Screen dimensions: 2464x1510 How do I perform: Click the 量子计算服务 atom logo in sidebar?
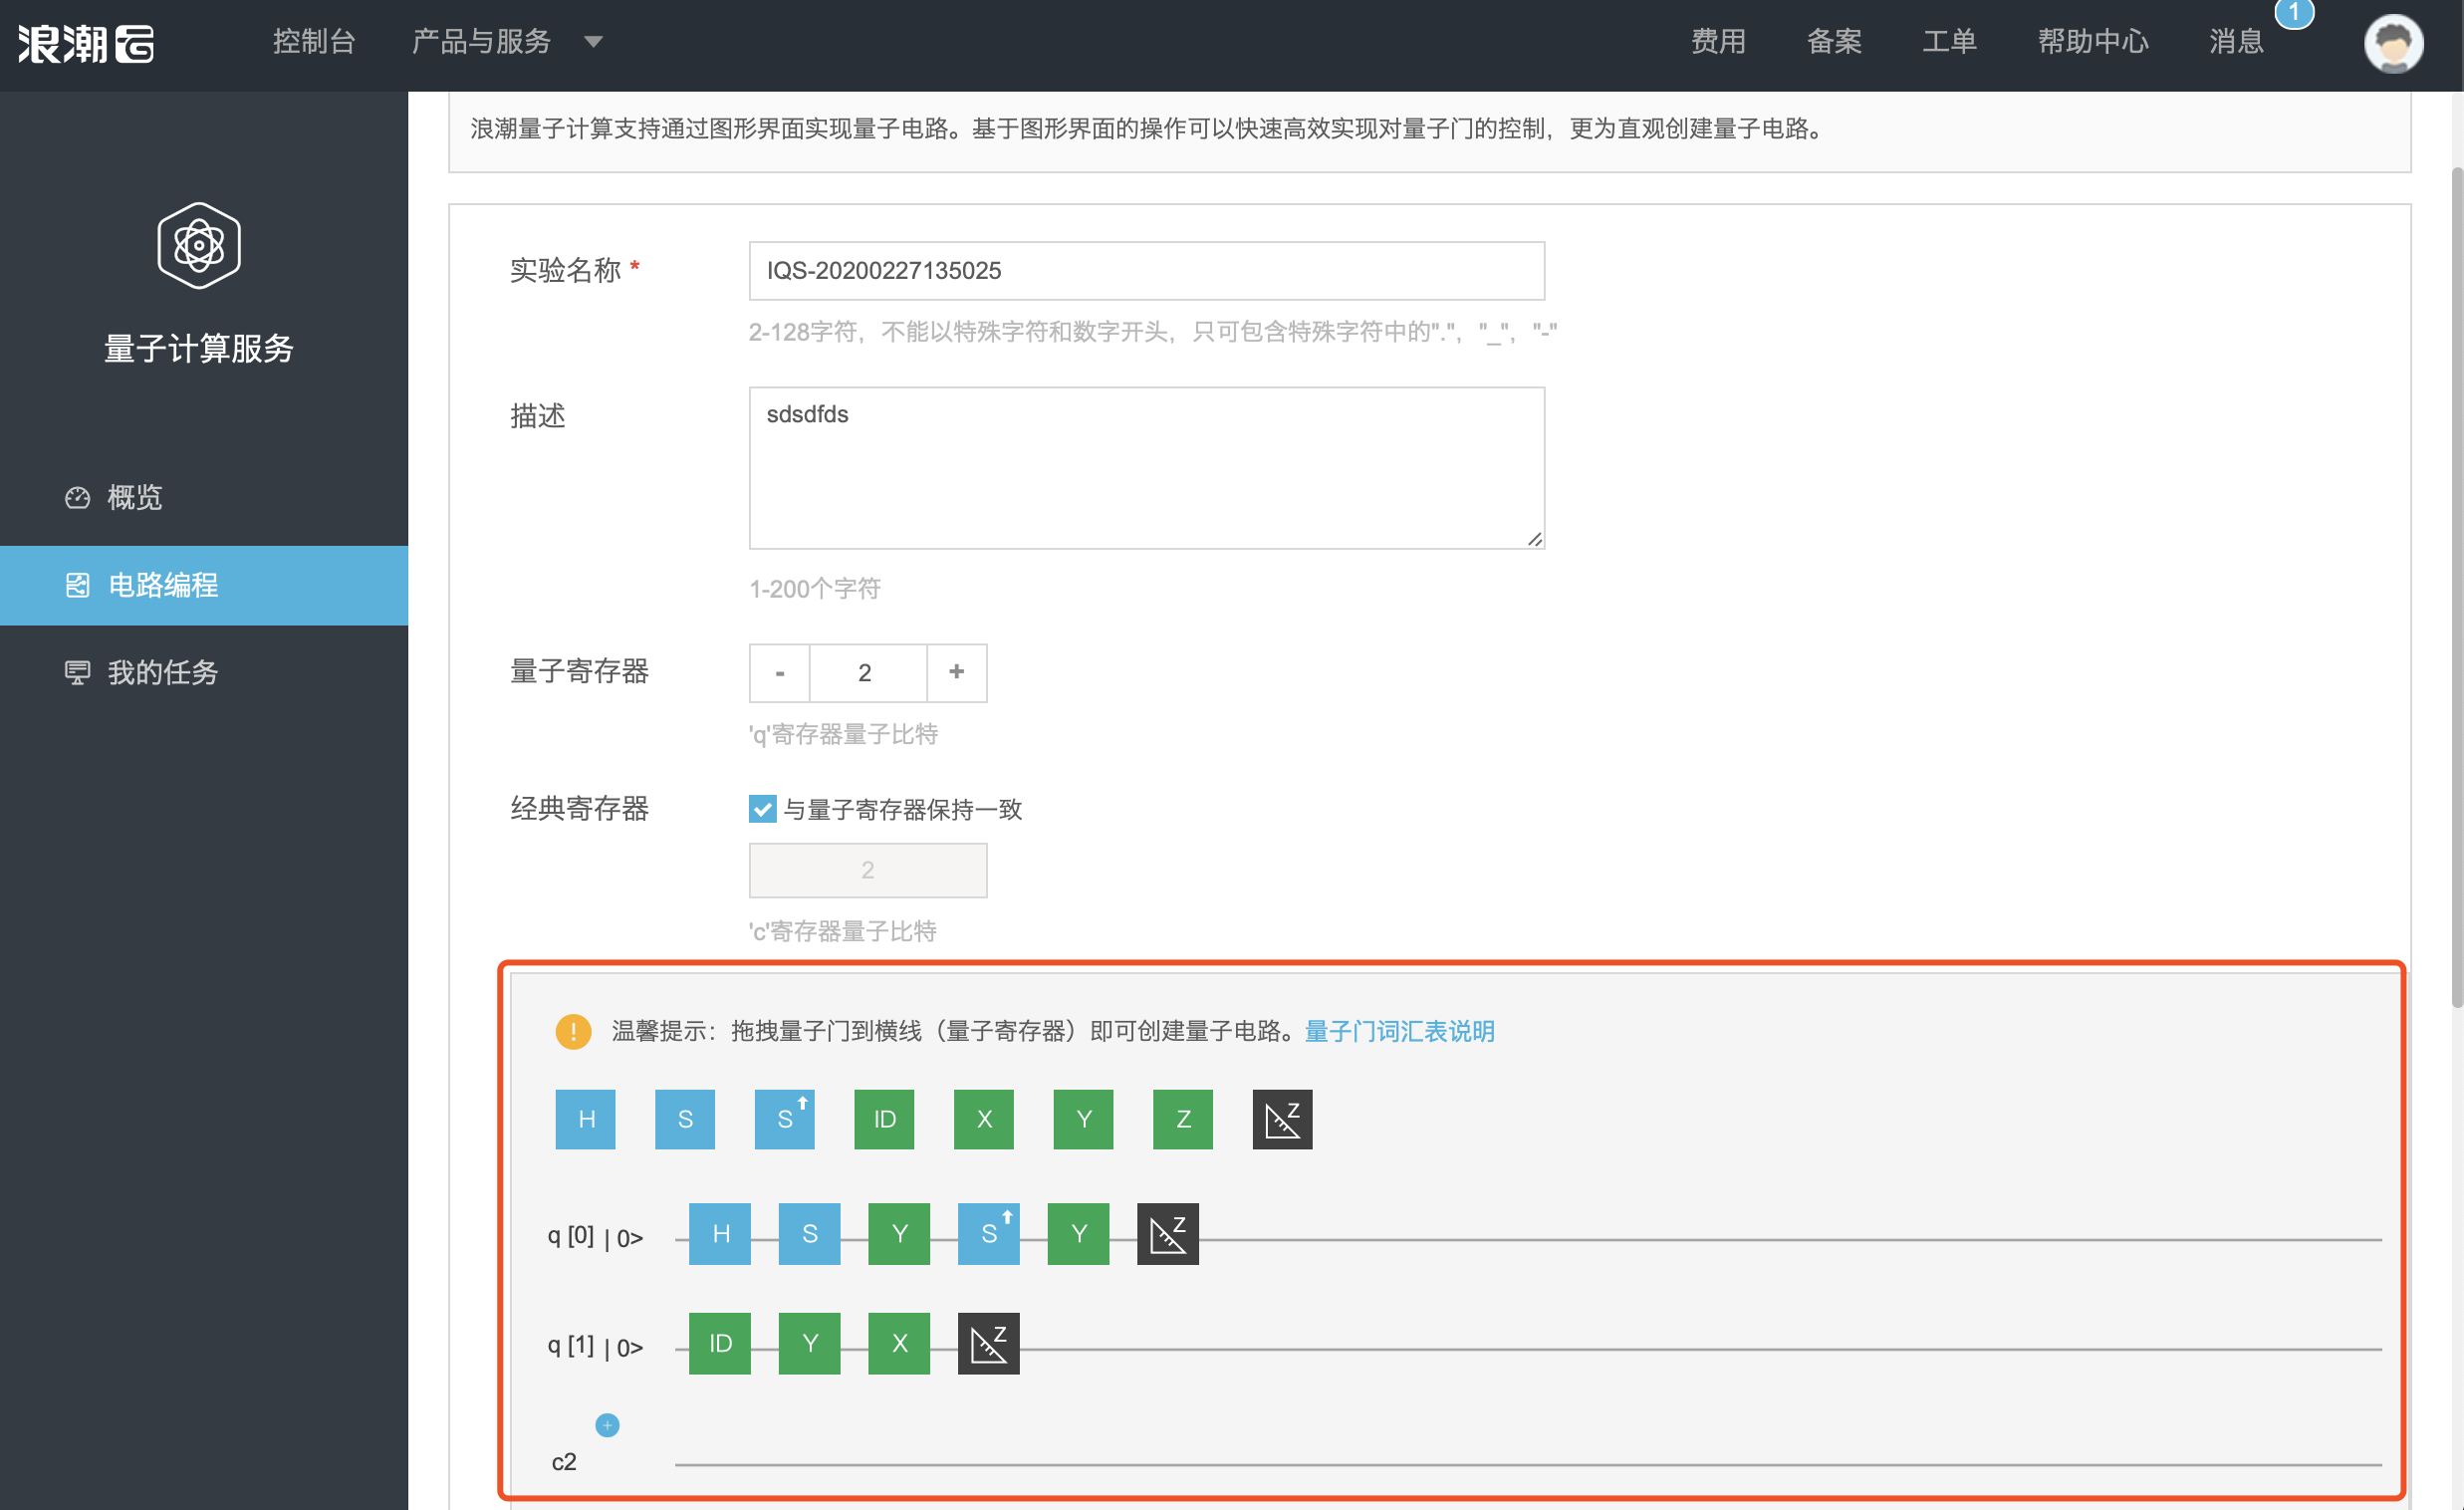(x=199, y=245)
